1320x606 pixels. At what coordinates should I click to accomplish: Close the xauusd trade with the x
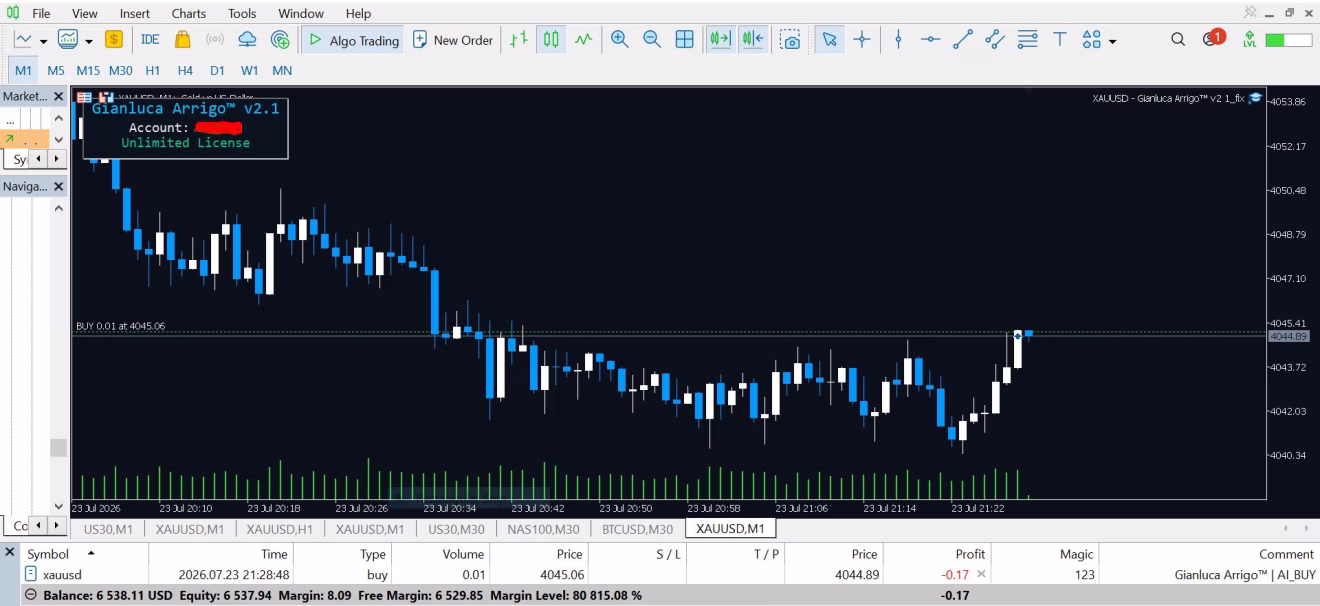981,574
